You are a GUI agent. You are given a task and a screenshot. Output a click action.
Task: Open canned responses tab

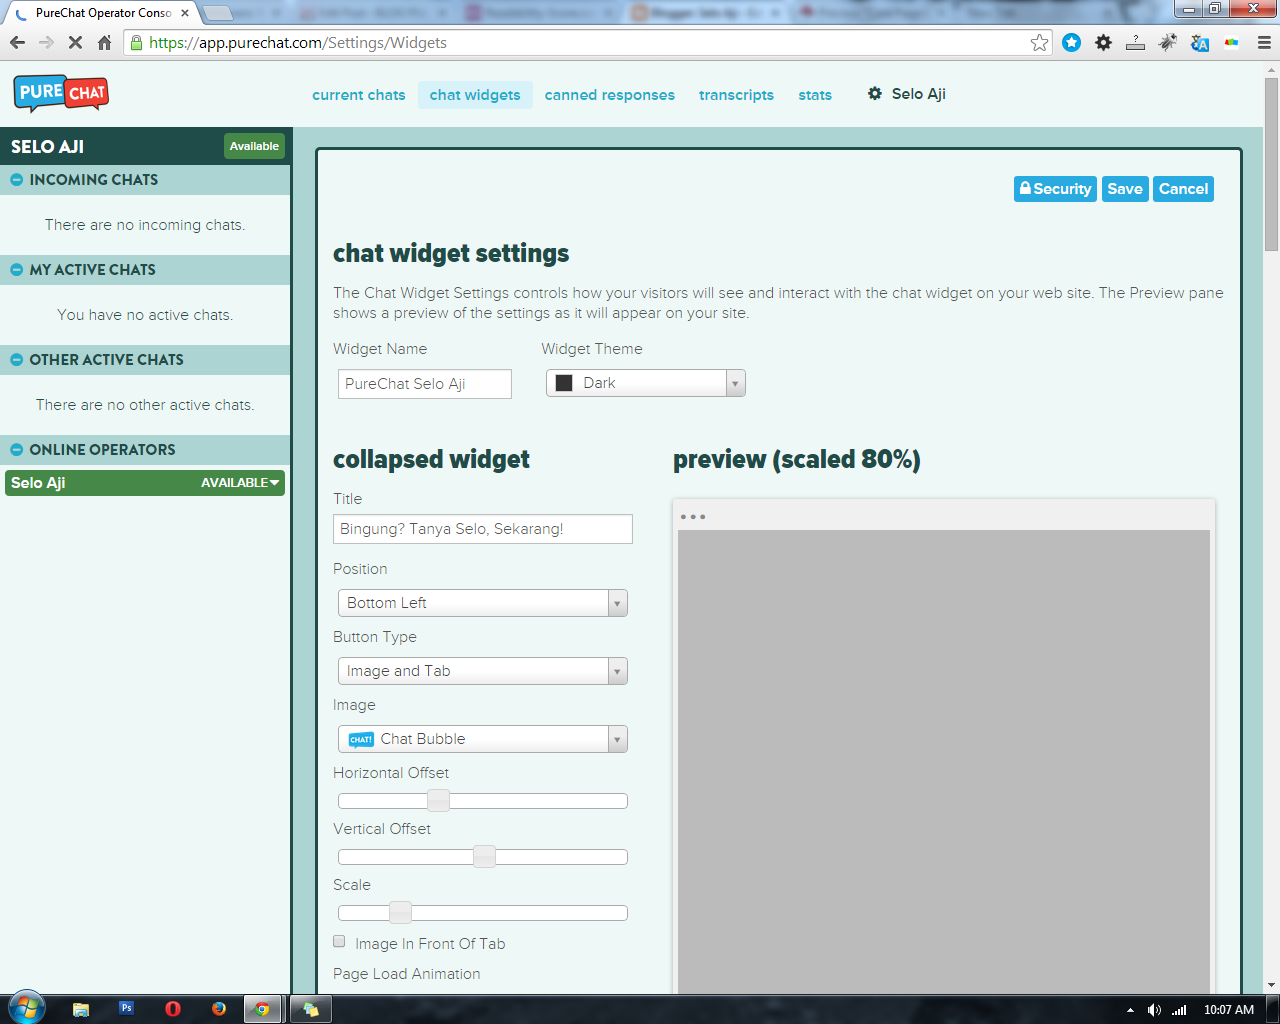(610, 95)
